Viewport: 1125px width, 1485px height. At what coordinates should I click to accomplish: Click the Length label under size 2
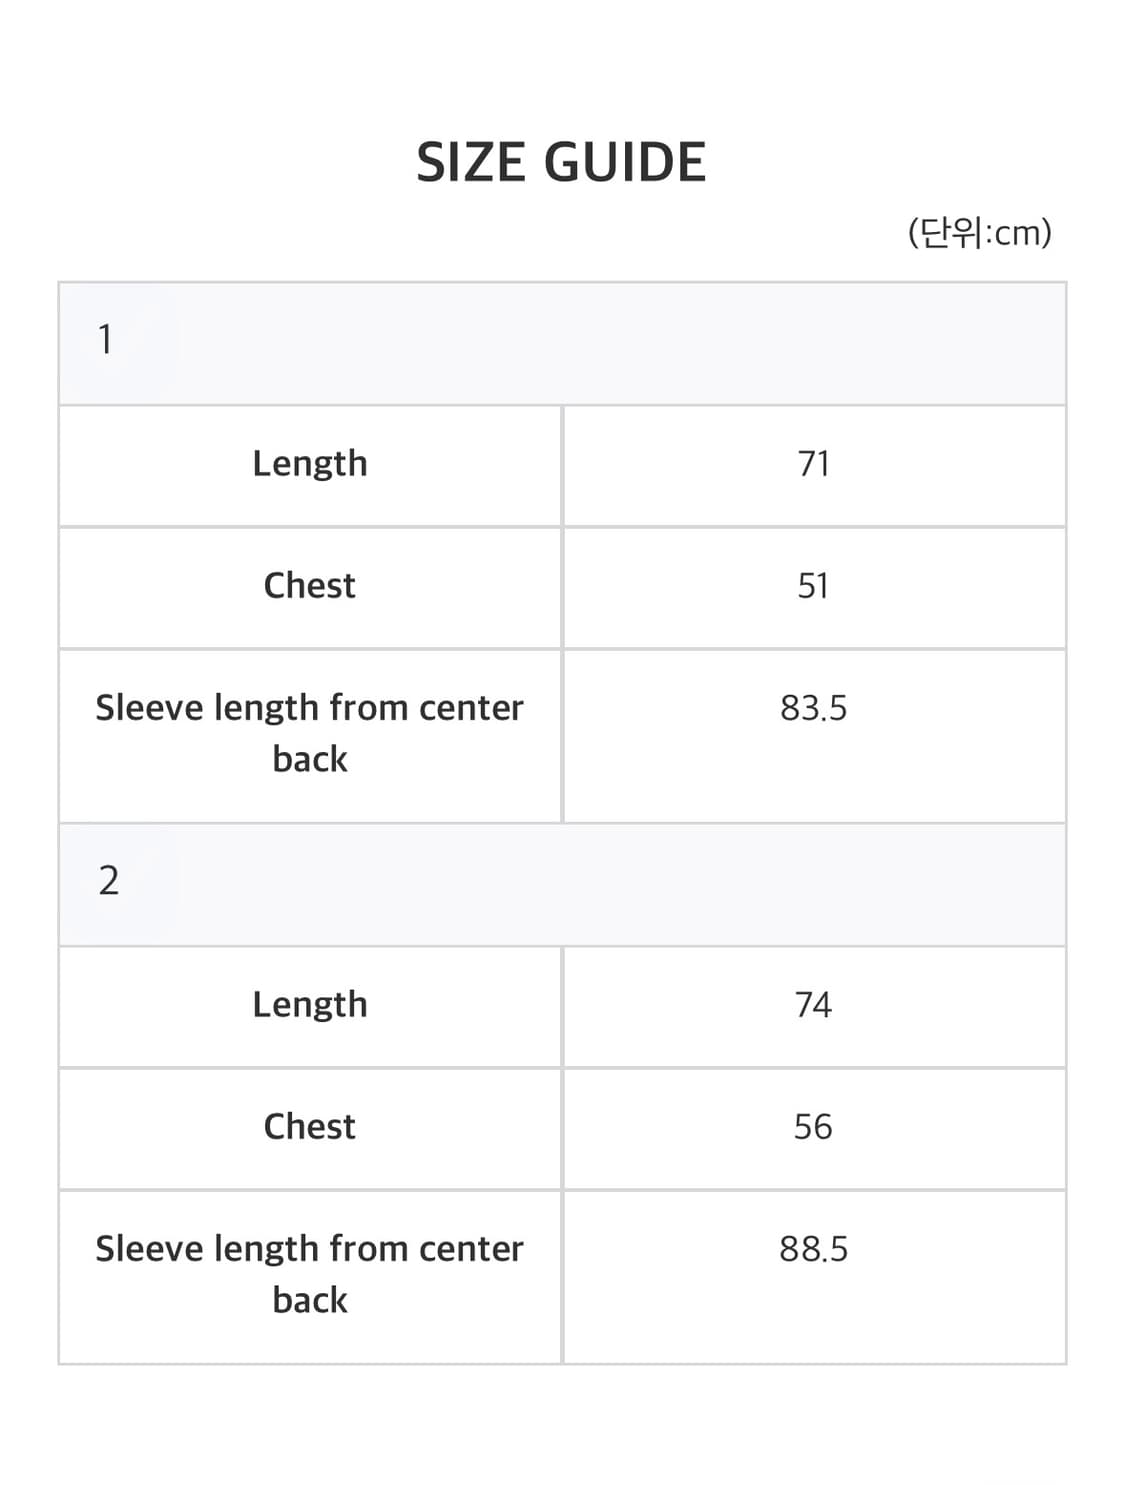click(310, 1005)
